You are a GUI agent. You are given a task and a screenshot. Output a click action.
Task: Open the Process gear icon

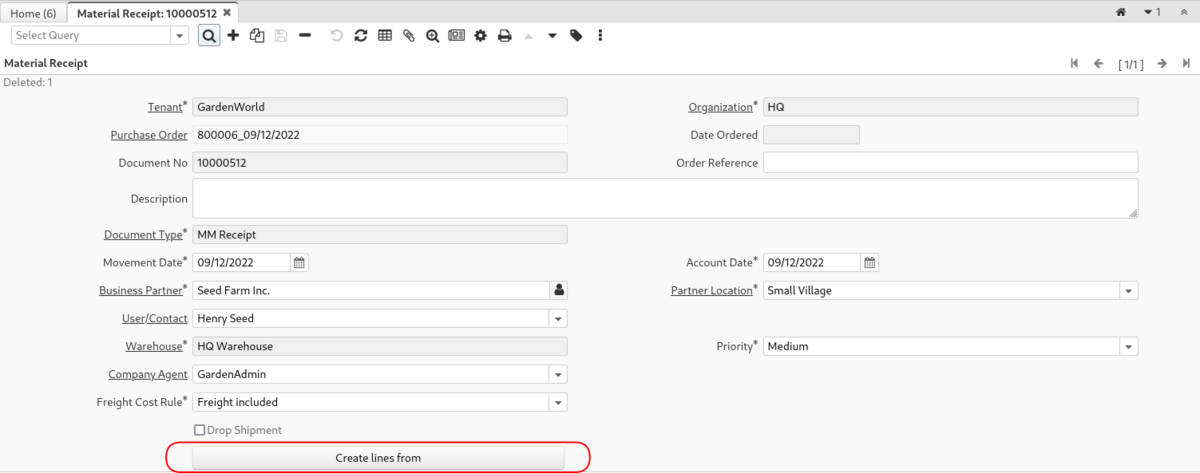(480, 35)
